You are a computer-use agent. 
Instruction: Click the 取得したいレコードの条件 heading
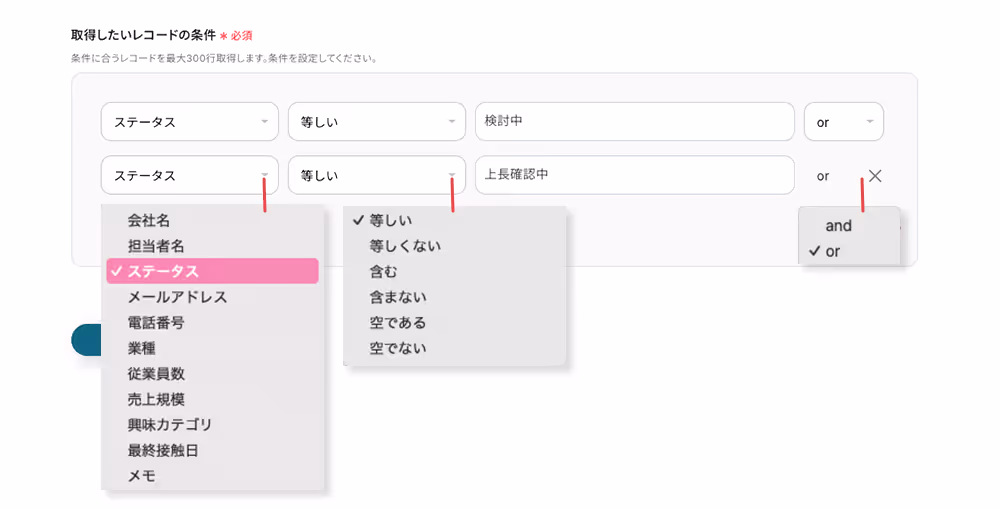click(x=143, y=35)
